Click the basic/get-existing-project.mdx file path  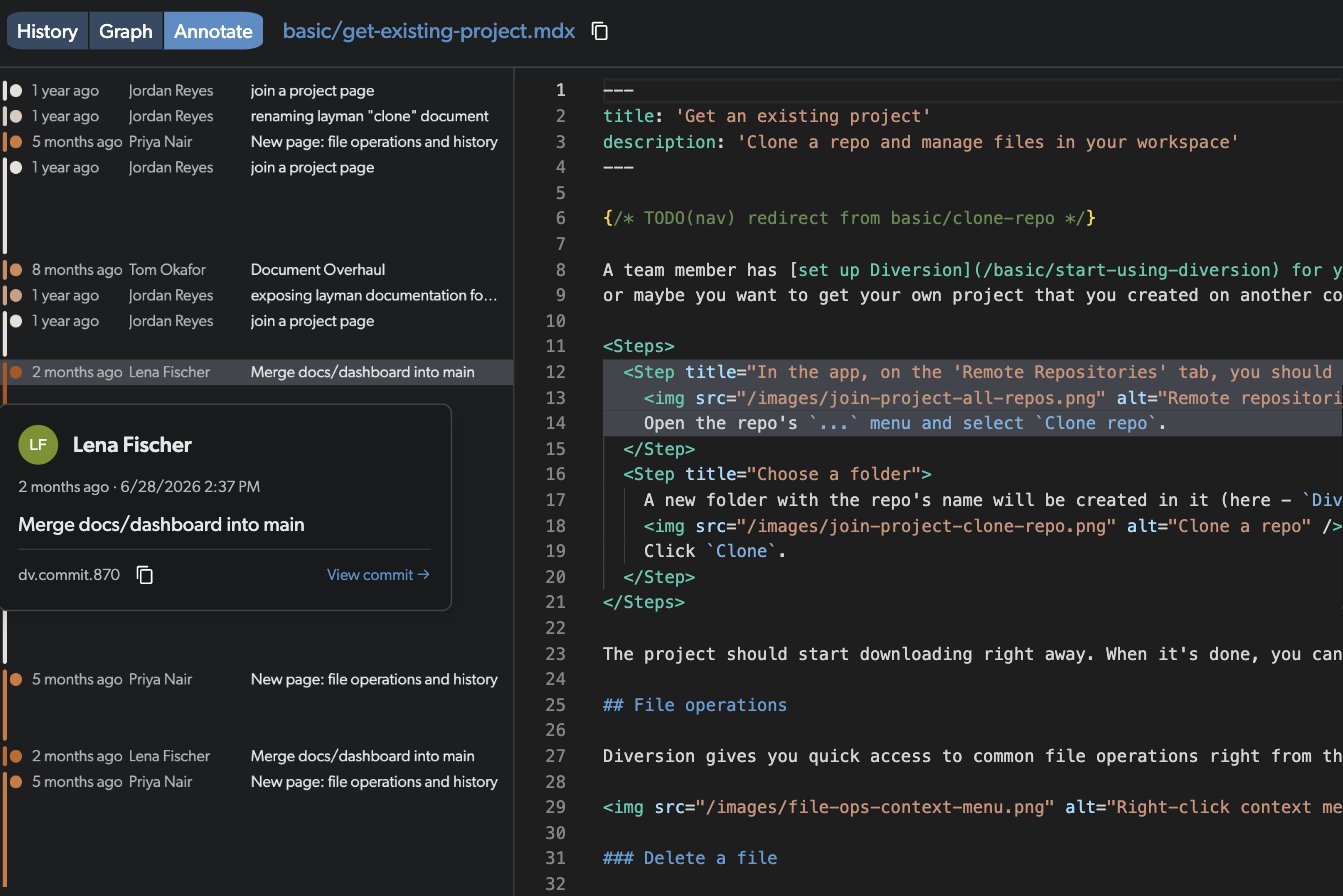pyautogui.click(x=429, y=31)
